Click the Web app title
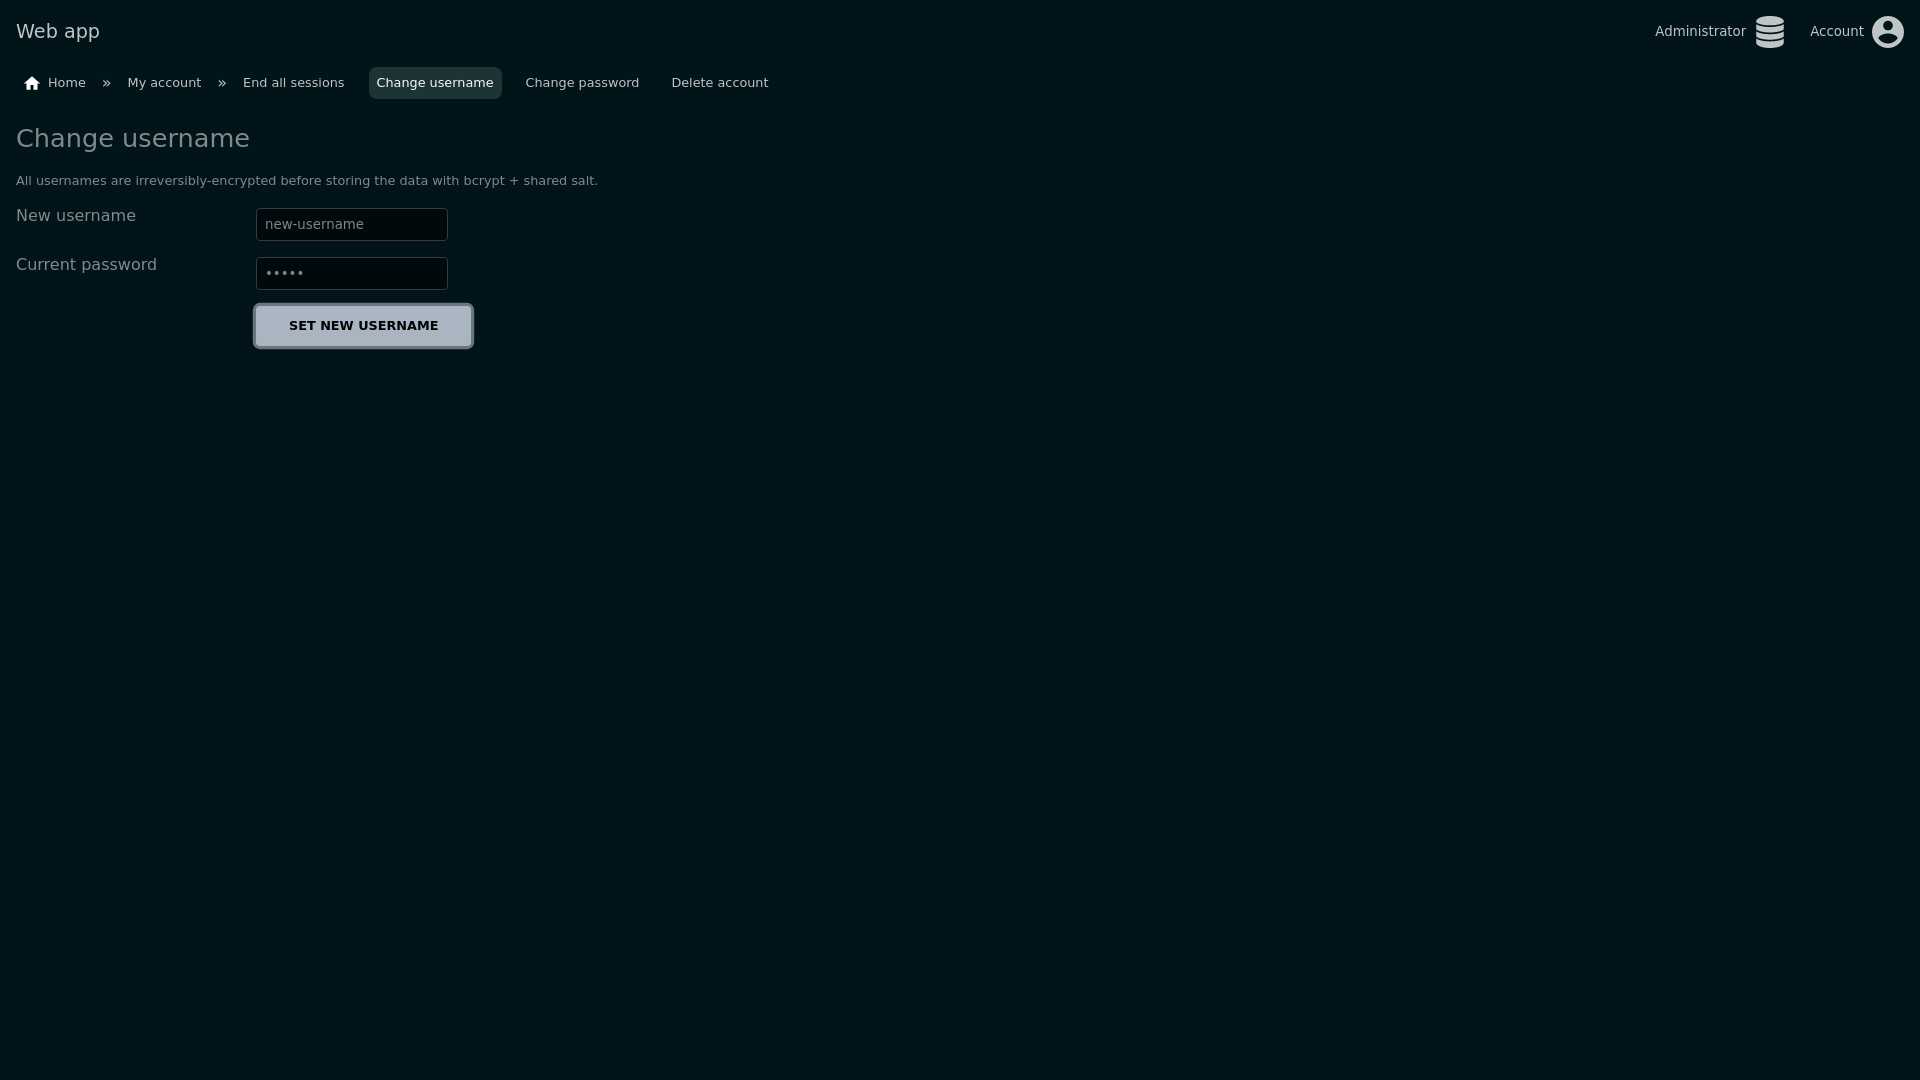The image size is (1920, 1080). tap(58, 31)
